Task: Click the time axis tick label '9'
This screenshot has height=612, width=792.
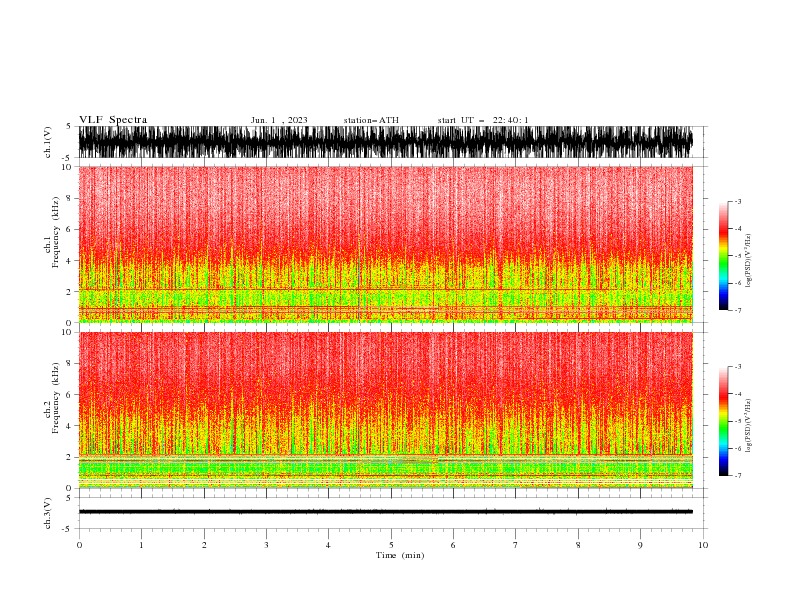Action: 640,545
